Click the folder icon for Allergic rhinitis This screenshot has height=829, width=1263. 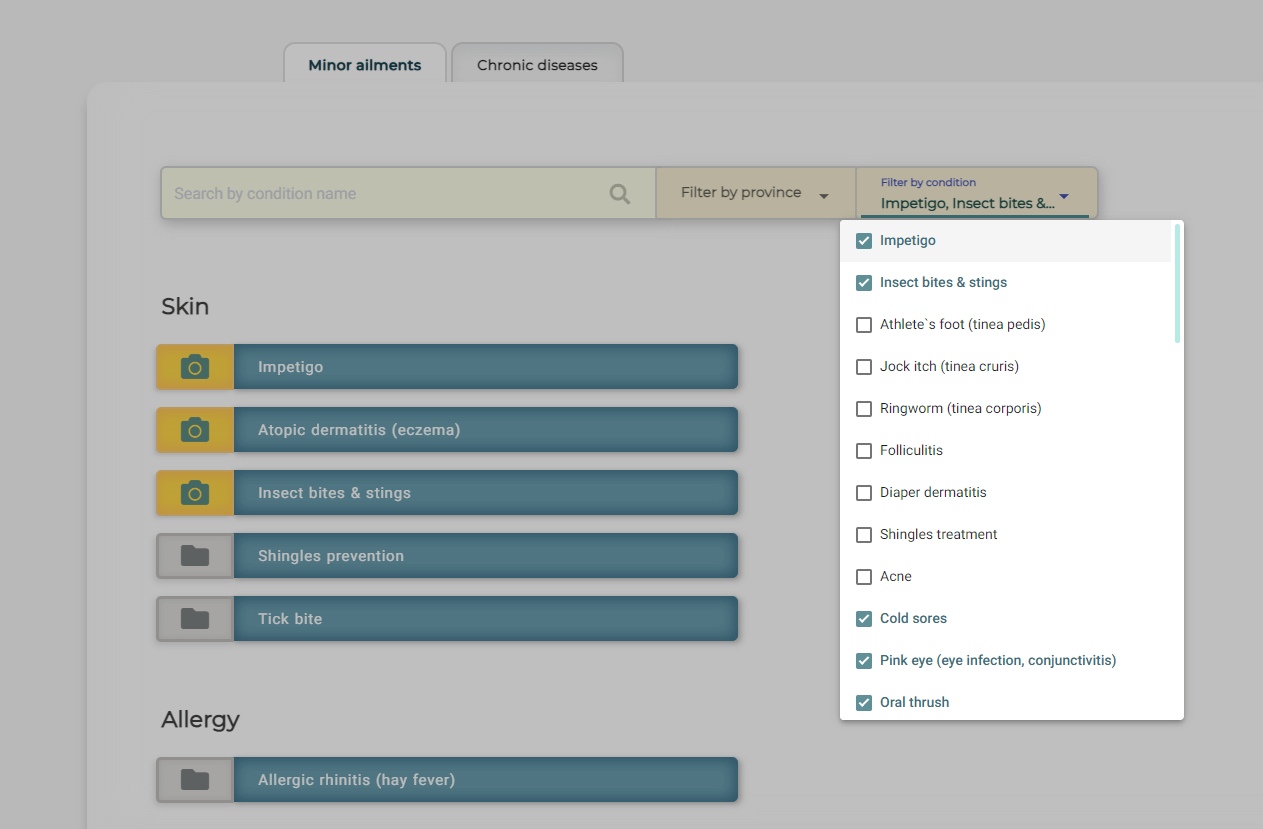tap(194, 779)
